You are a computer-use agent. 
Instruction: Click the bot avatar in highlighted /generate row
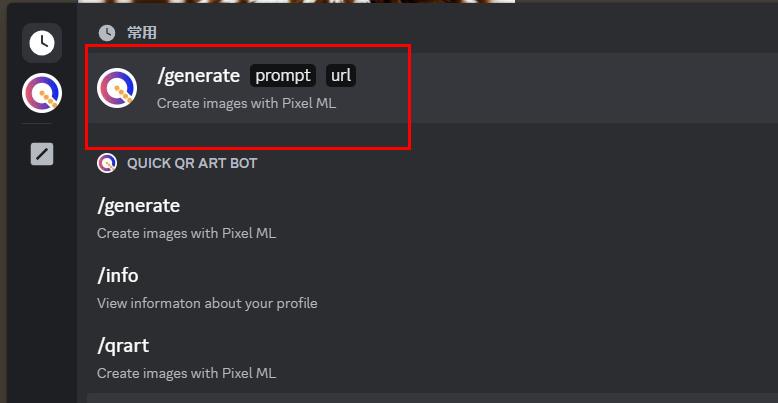pos(117,88)
